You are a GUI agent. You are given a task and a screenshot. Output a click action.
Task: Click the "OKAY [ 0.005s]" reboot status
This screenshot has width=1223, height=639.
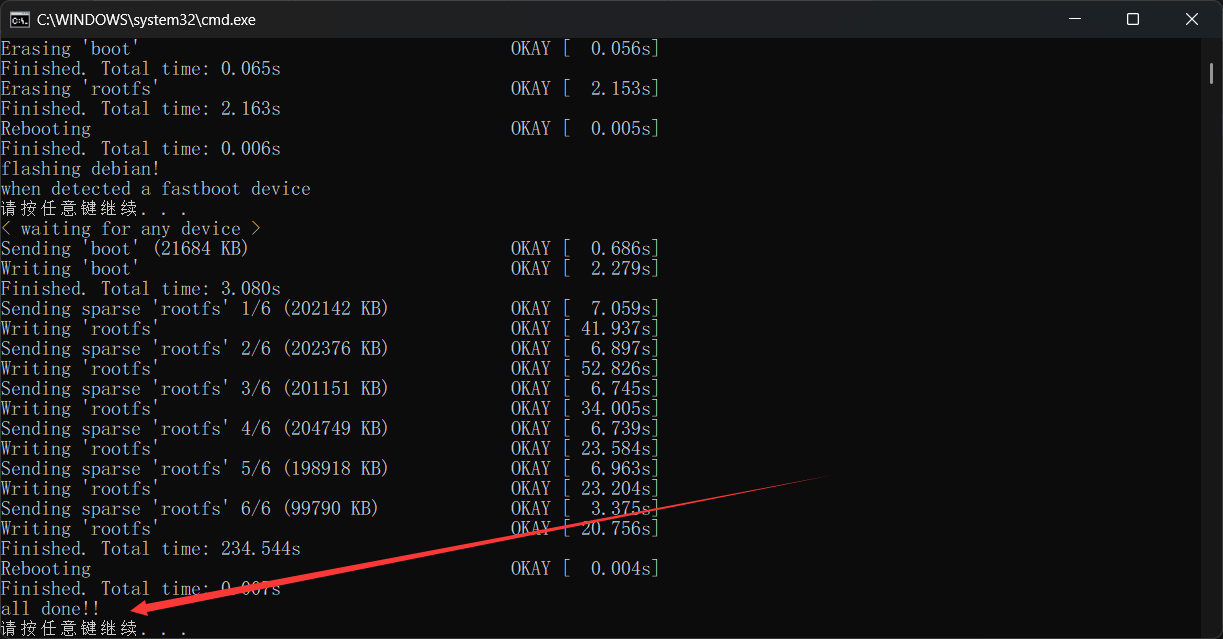coord(585,129)
